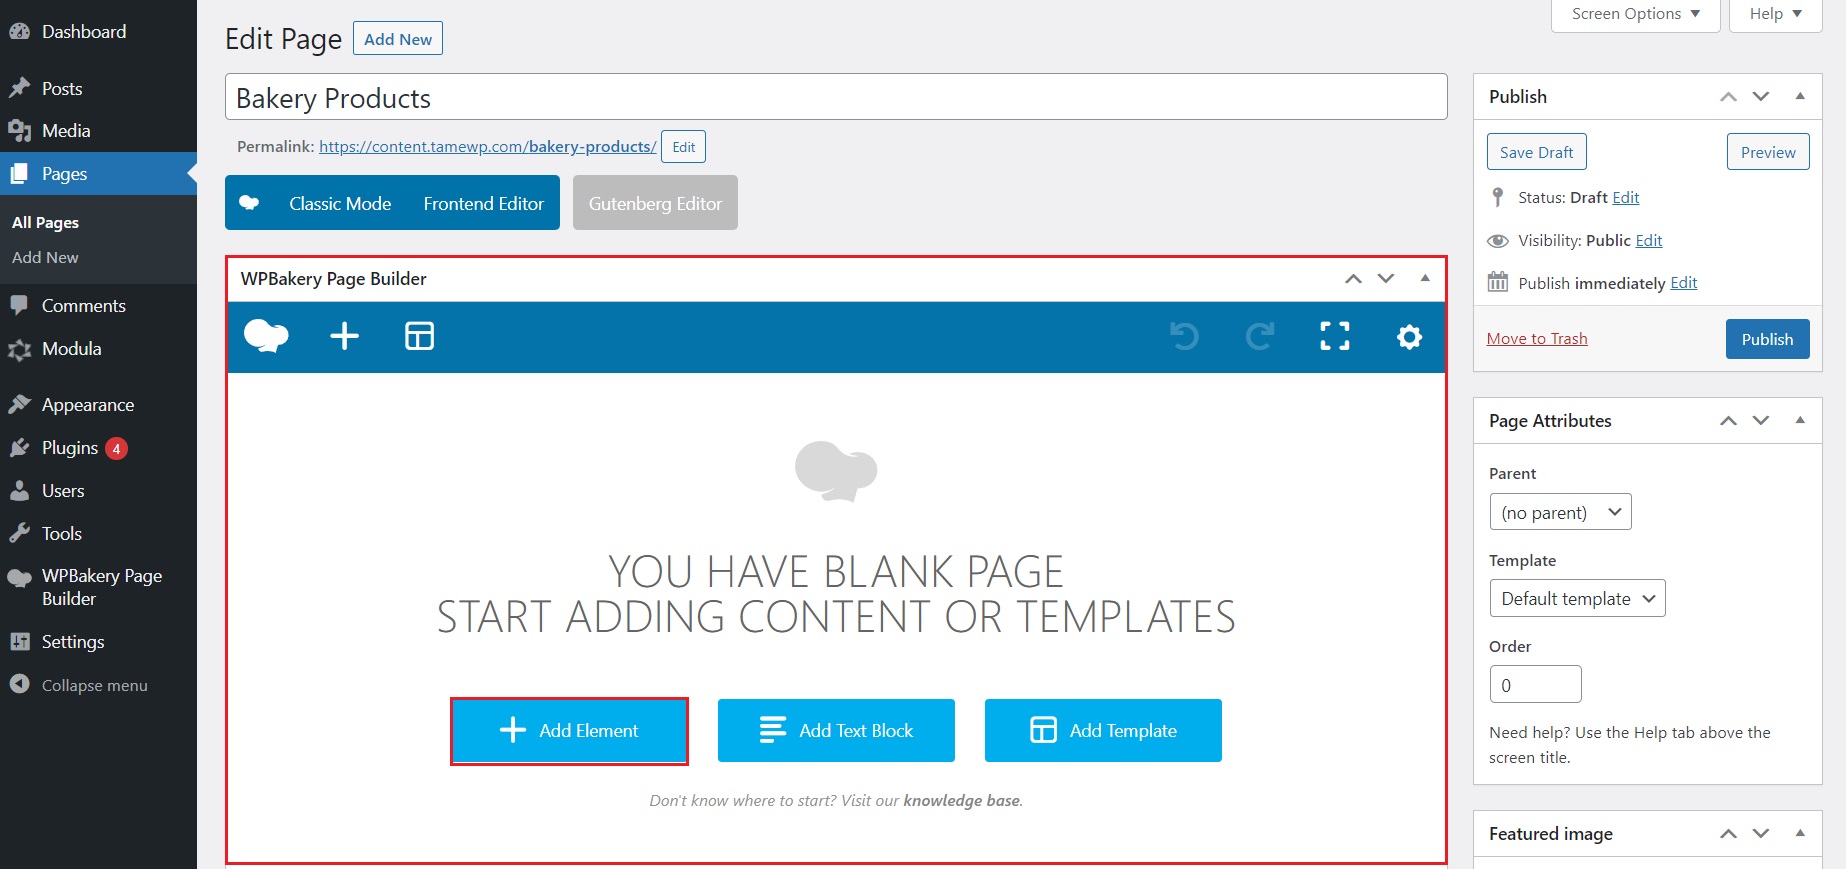Collapse WPBakery Page Builder panel triangle

(x=1425, y=278)
